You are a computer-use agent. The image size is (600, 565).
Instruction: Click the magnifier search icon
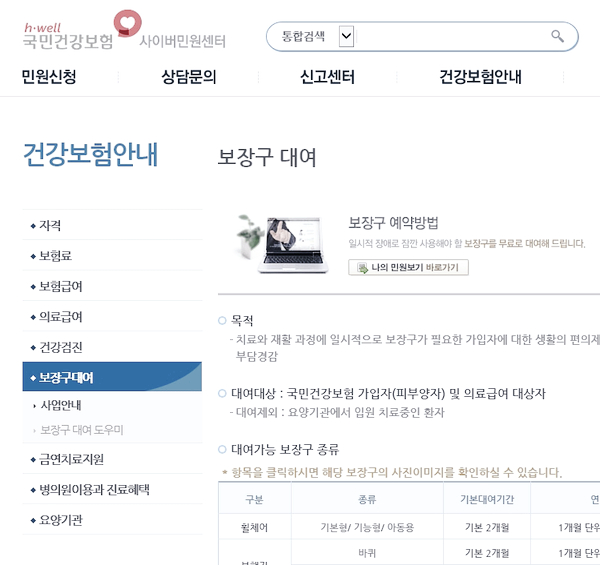557,36
